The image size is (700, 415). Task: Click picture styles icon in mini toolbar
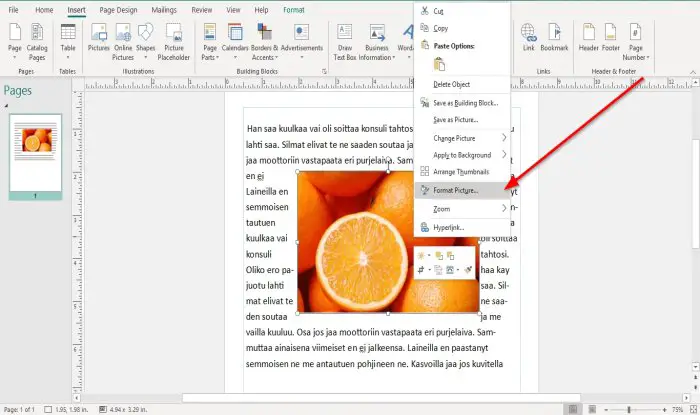pyautogui.click(x=450, y=270)
